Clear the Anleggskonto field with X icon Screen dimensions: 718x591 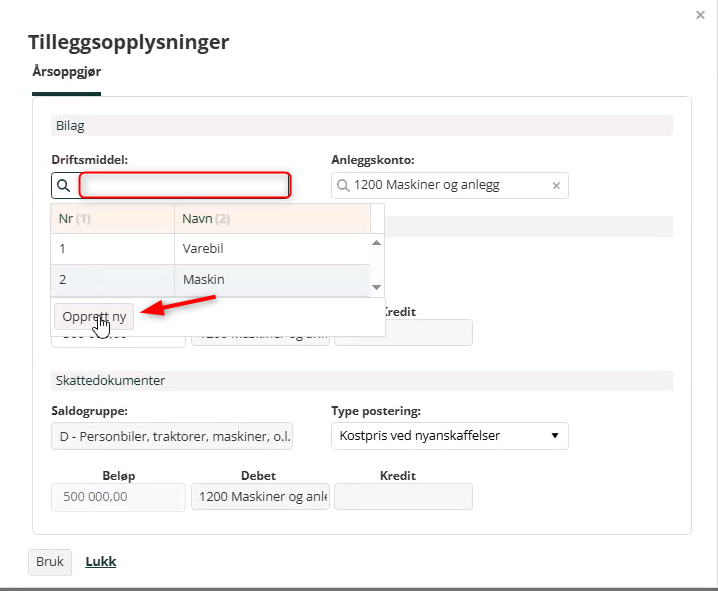click(556, 185)
